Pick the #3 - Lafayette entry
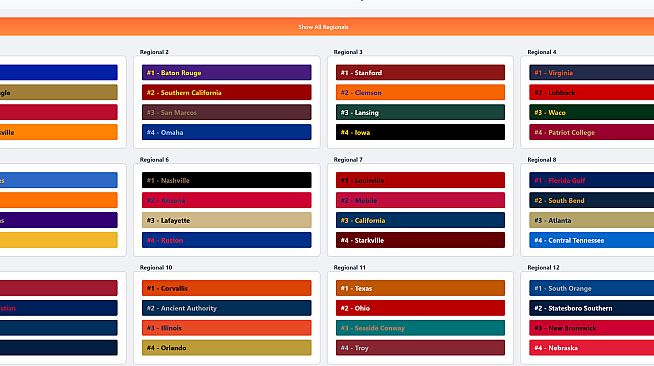This screenshot has height=366, width=654. (226, 220)
